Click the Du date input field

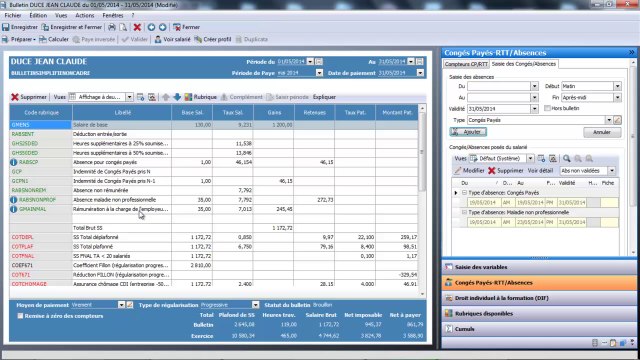coord(499,86)
